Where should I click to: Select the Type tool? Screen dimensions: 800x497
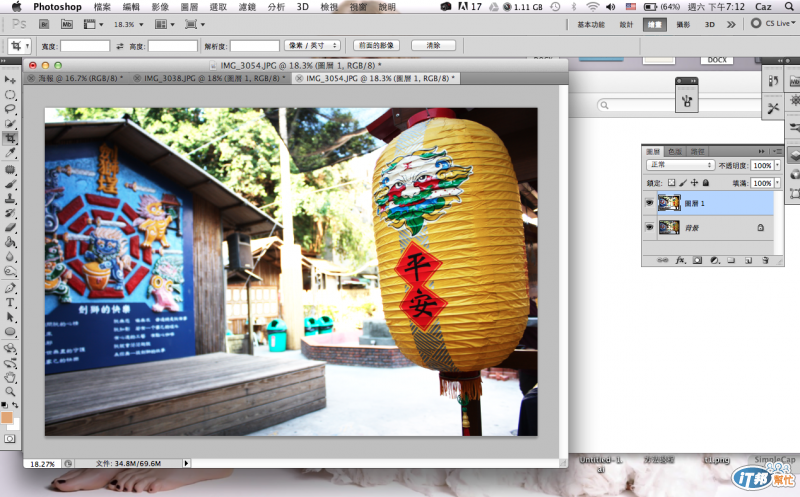click(10, 302)
